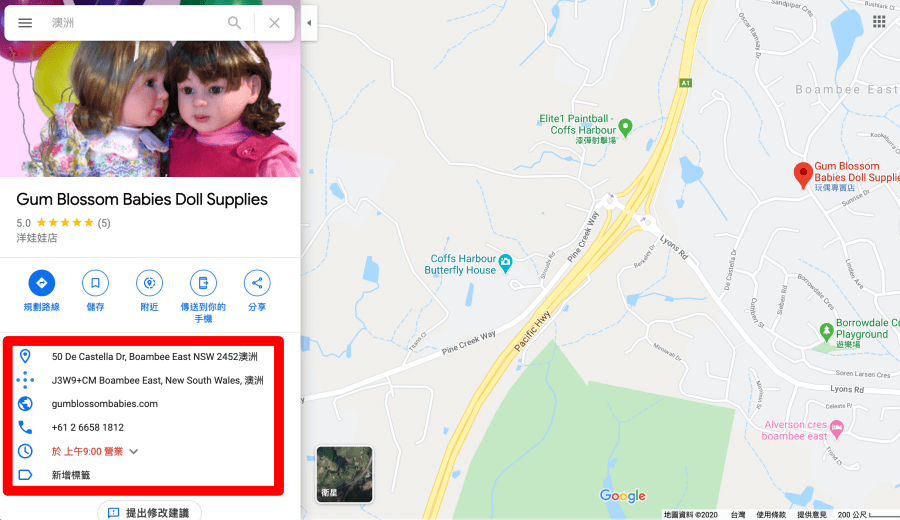Image resolution: width=900 pixels, height=520 pixels.
Task: Clear the search with the X icon
Action: [x=274, y=23]
